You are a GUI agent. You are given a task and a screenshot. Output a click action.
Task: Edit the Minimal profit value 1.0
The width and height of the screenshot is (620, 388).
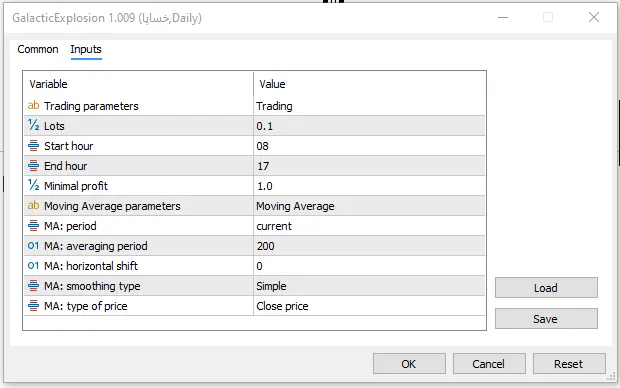[x=369, y=186]
